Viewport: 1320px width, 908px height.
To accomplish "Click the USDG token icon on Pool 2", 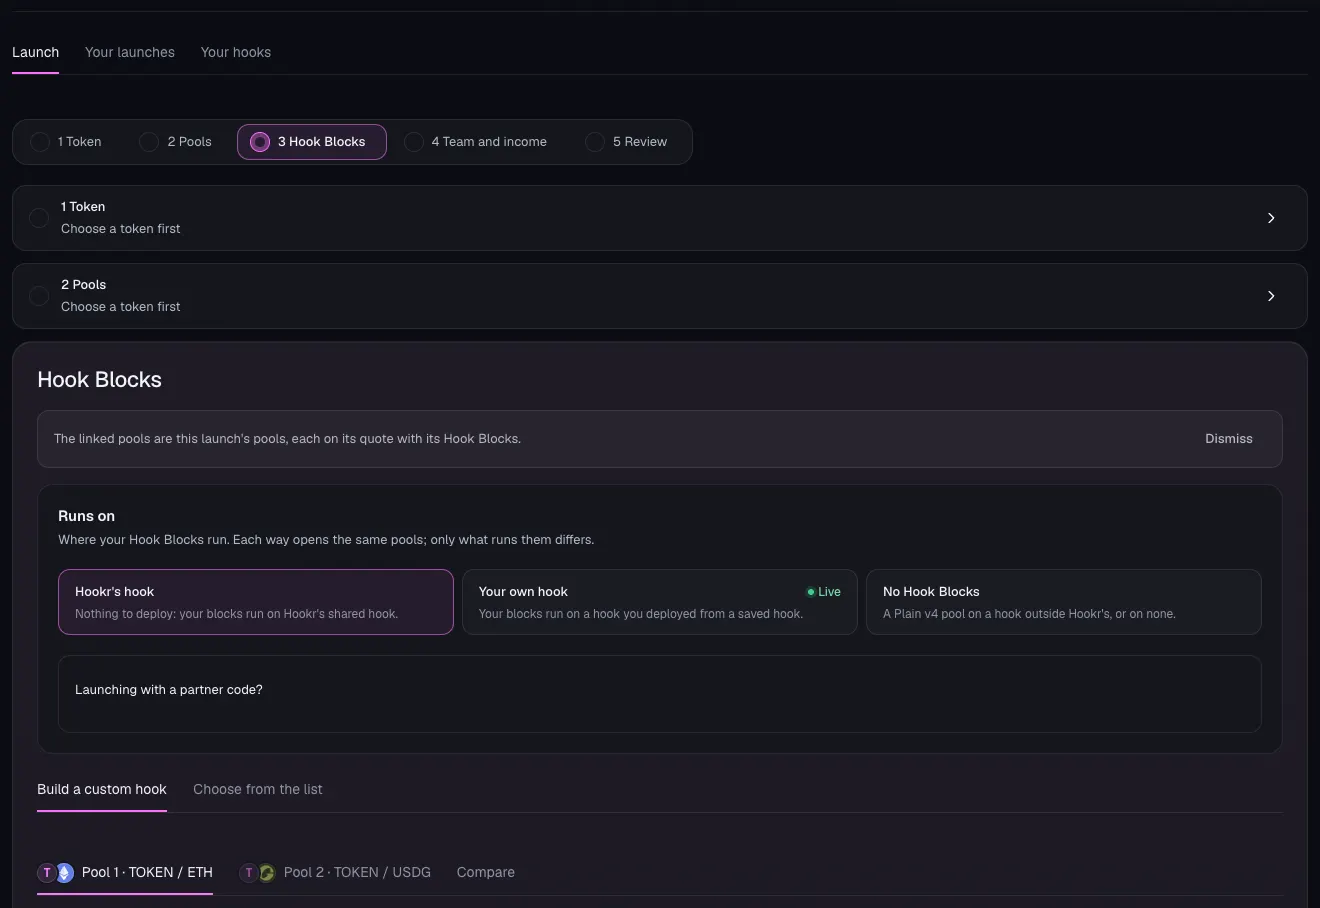I will click(267, 873).
